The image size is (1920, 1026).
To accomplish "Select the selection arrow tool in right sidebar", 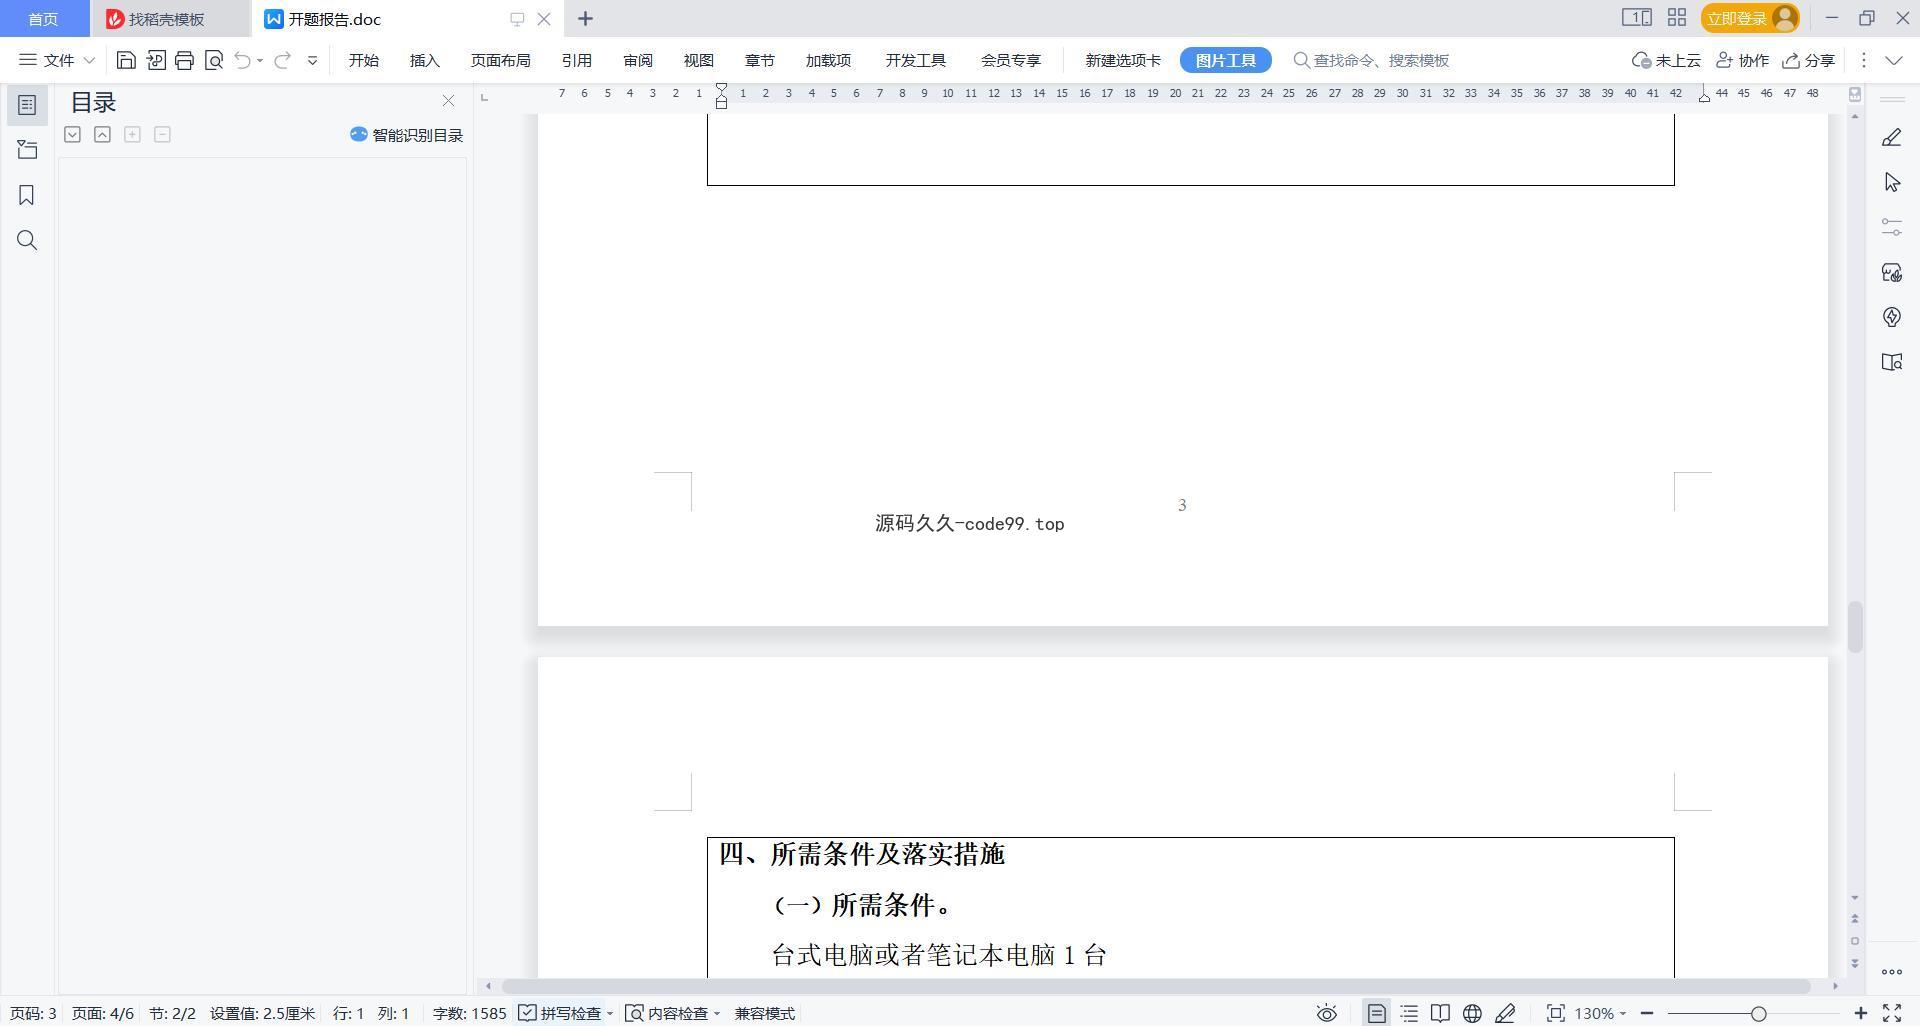I will tap(1892, 182).
